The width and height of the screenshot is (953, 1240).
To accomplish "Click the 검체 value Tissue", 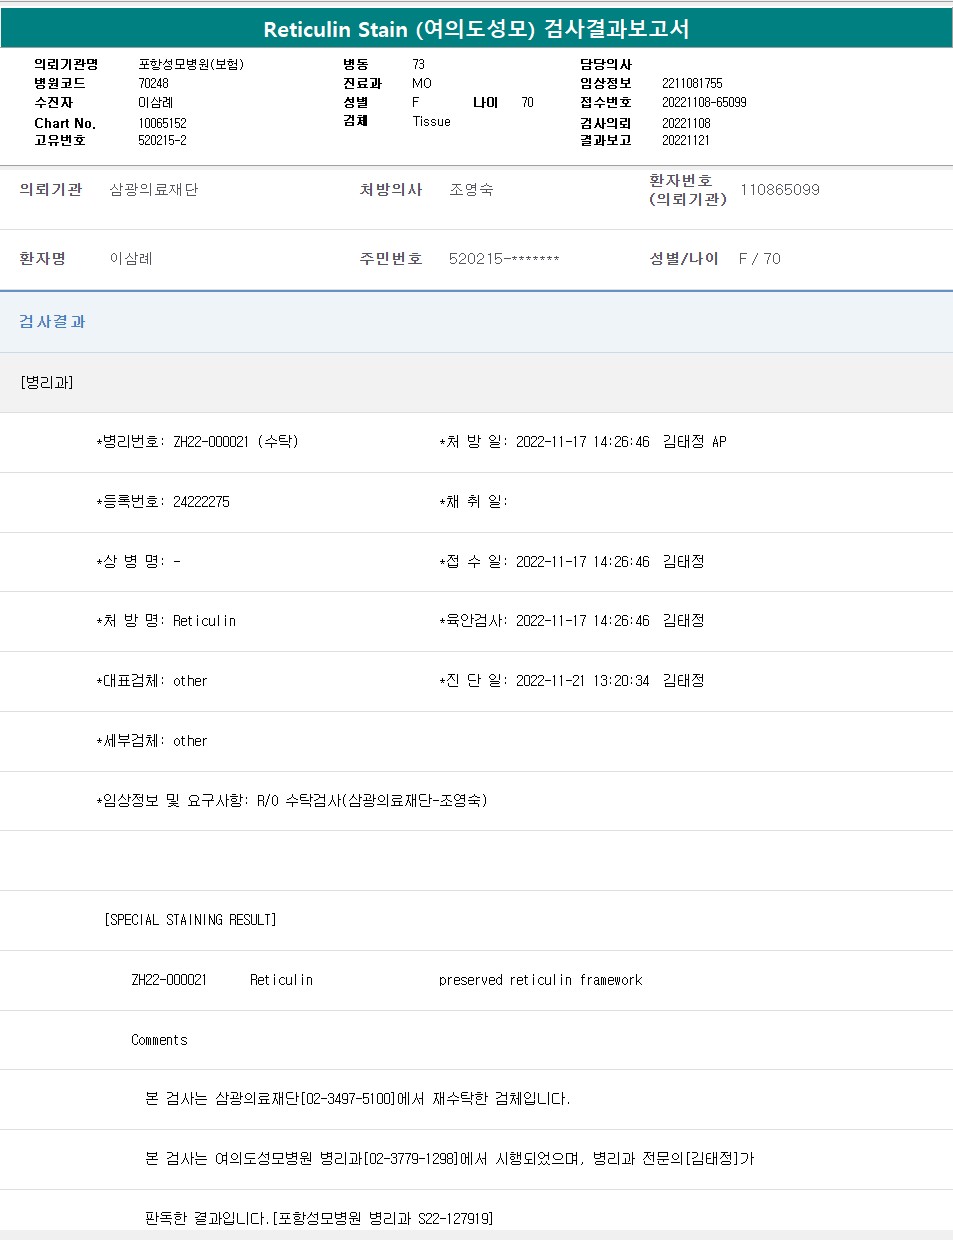I will pyautogui.click(x=431, y=122).
